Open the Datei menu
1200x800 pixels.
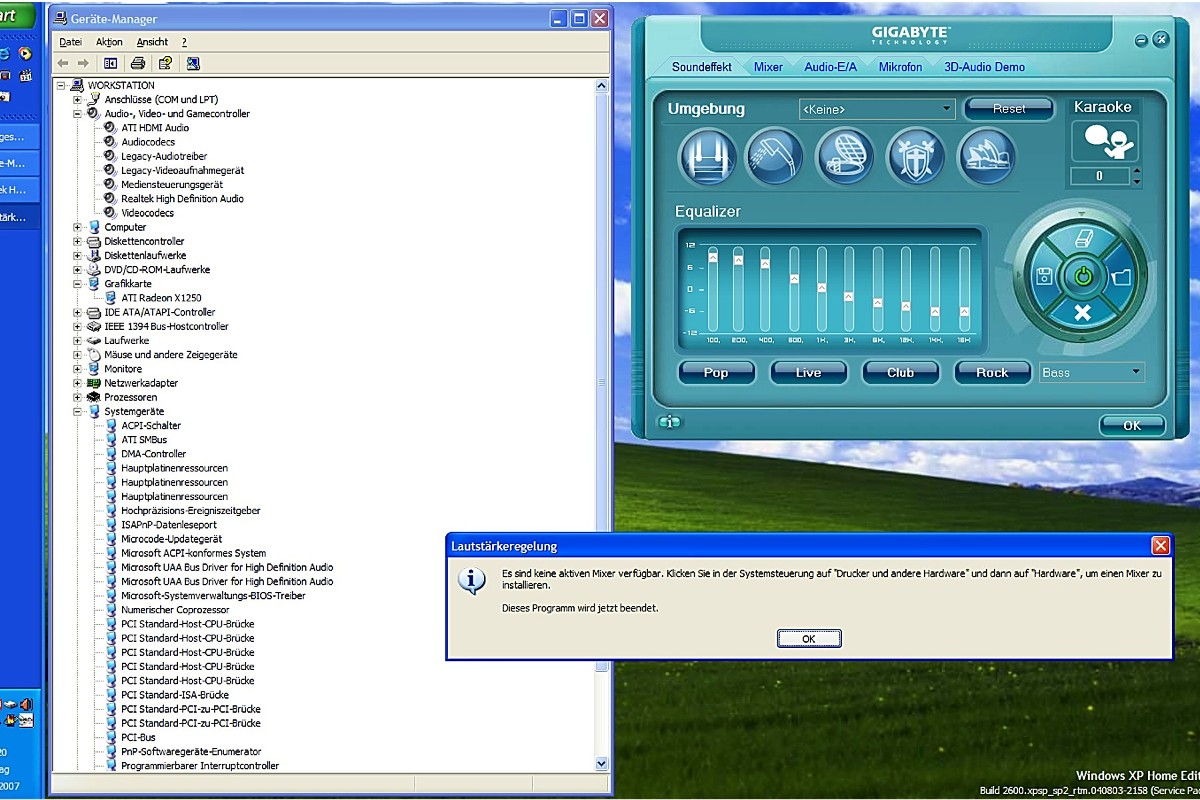[70, 42]
